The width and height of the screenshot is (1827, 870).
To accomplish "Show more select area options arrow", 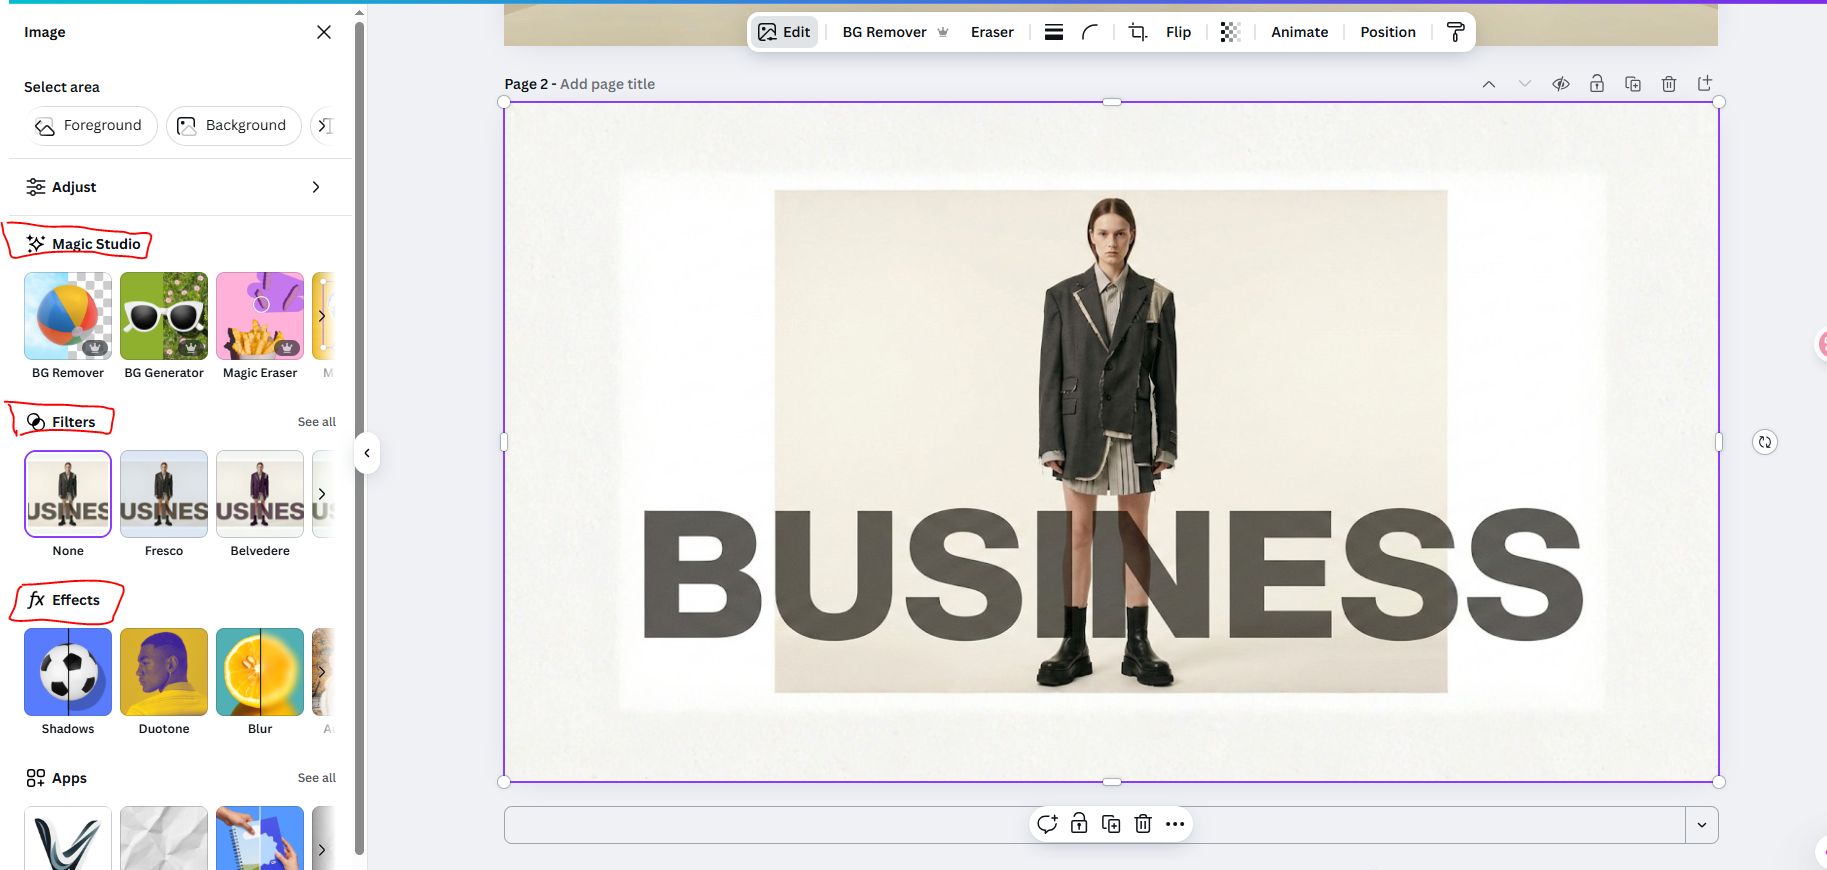I will click(324, 126).
